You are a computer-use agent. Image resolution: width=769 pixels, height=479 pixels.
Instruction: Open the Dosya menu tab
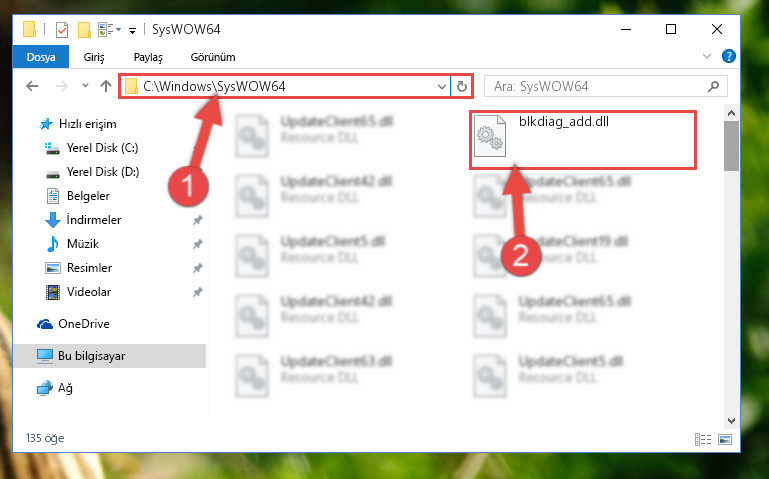(x=41, y=57)
